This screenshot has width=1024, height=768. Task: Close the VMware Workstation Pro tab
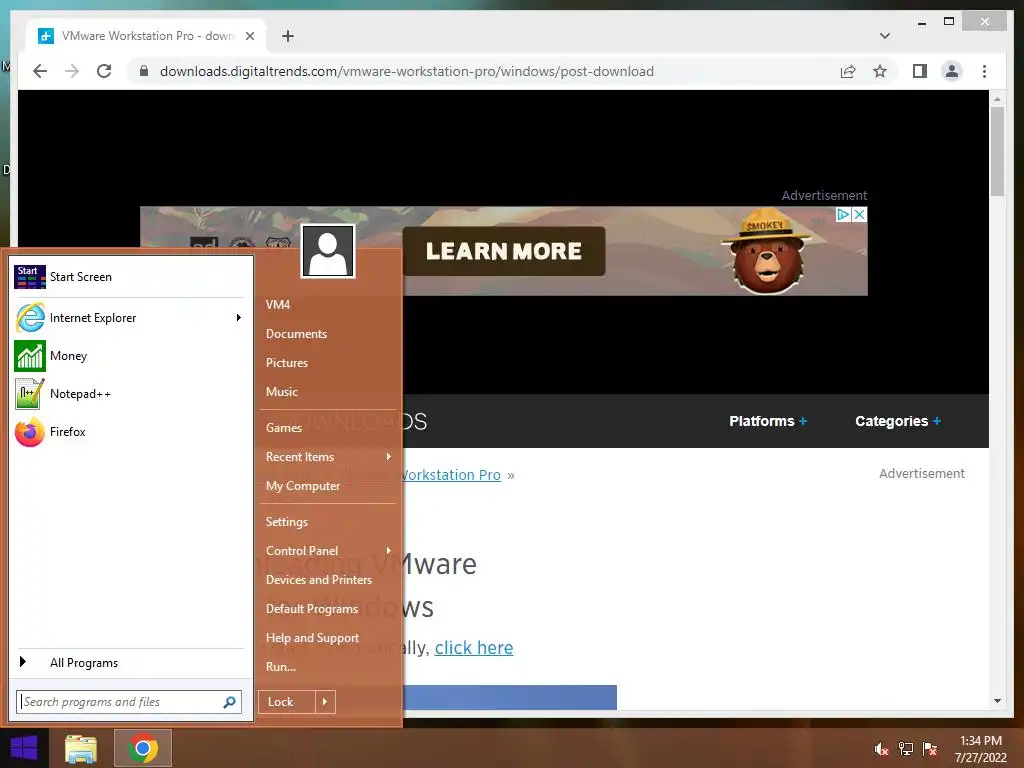(249, 36)
